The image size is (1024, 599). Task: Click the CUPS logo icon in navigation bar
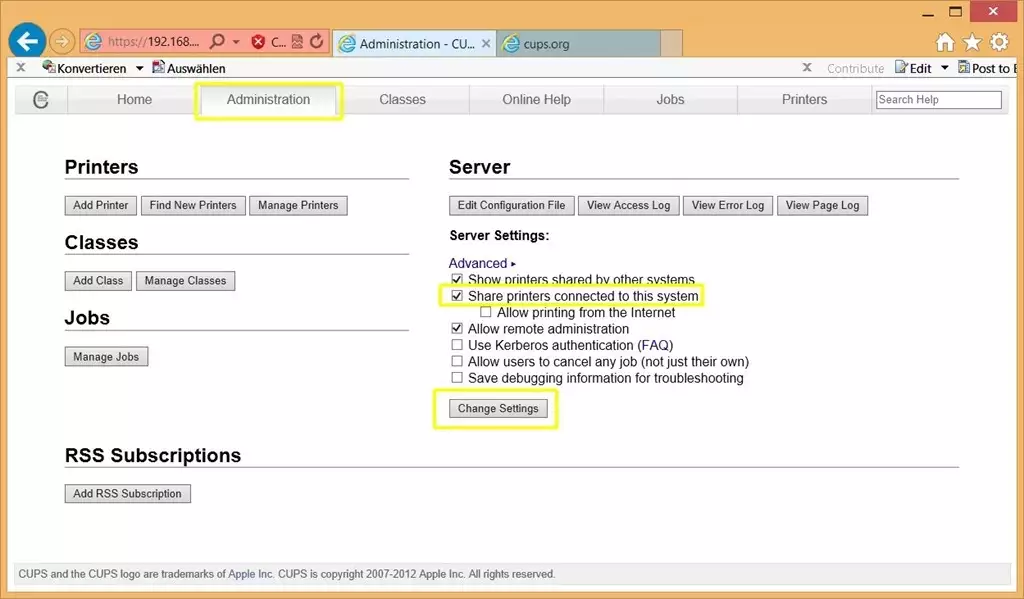(x=41, y=100)
